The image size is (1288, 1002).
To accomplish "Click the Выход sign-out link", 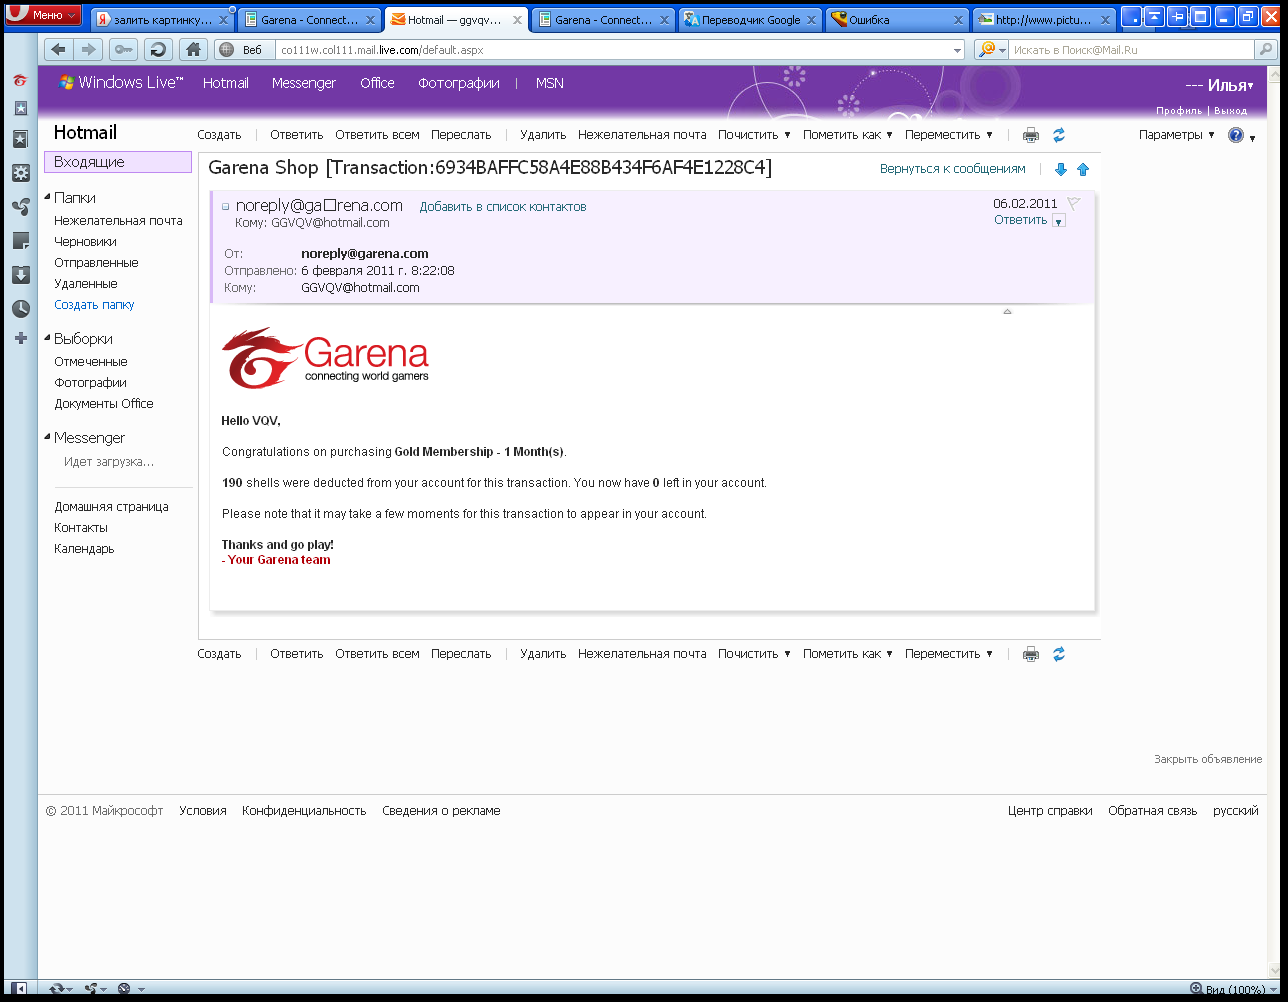I will (x=1230, y=111).
